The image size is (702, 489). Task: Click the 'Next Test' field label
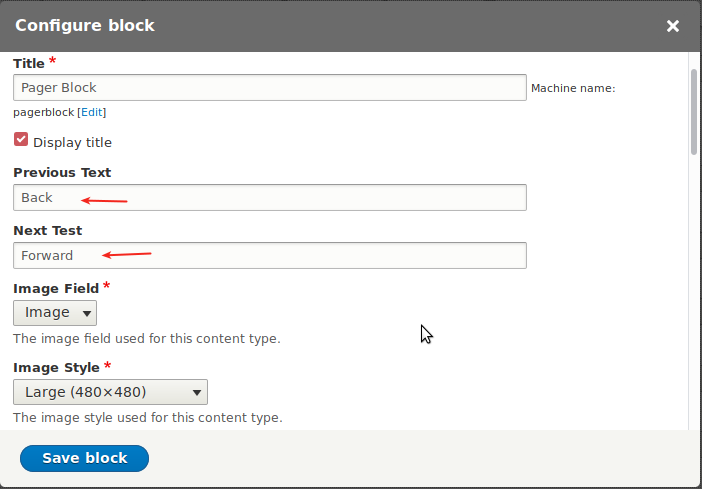pyautogui.click(x=47, y=230)
